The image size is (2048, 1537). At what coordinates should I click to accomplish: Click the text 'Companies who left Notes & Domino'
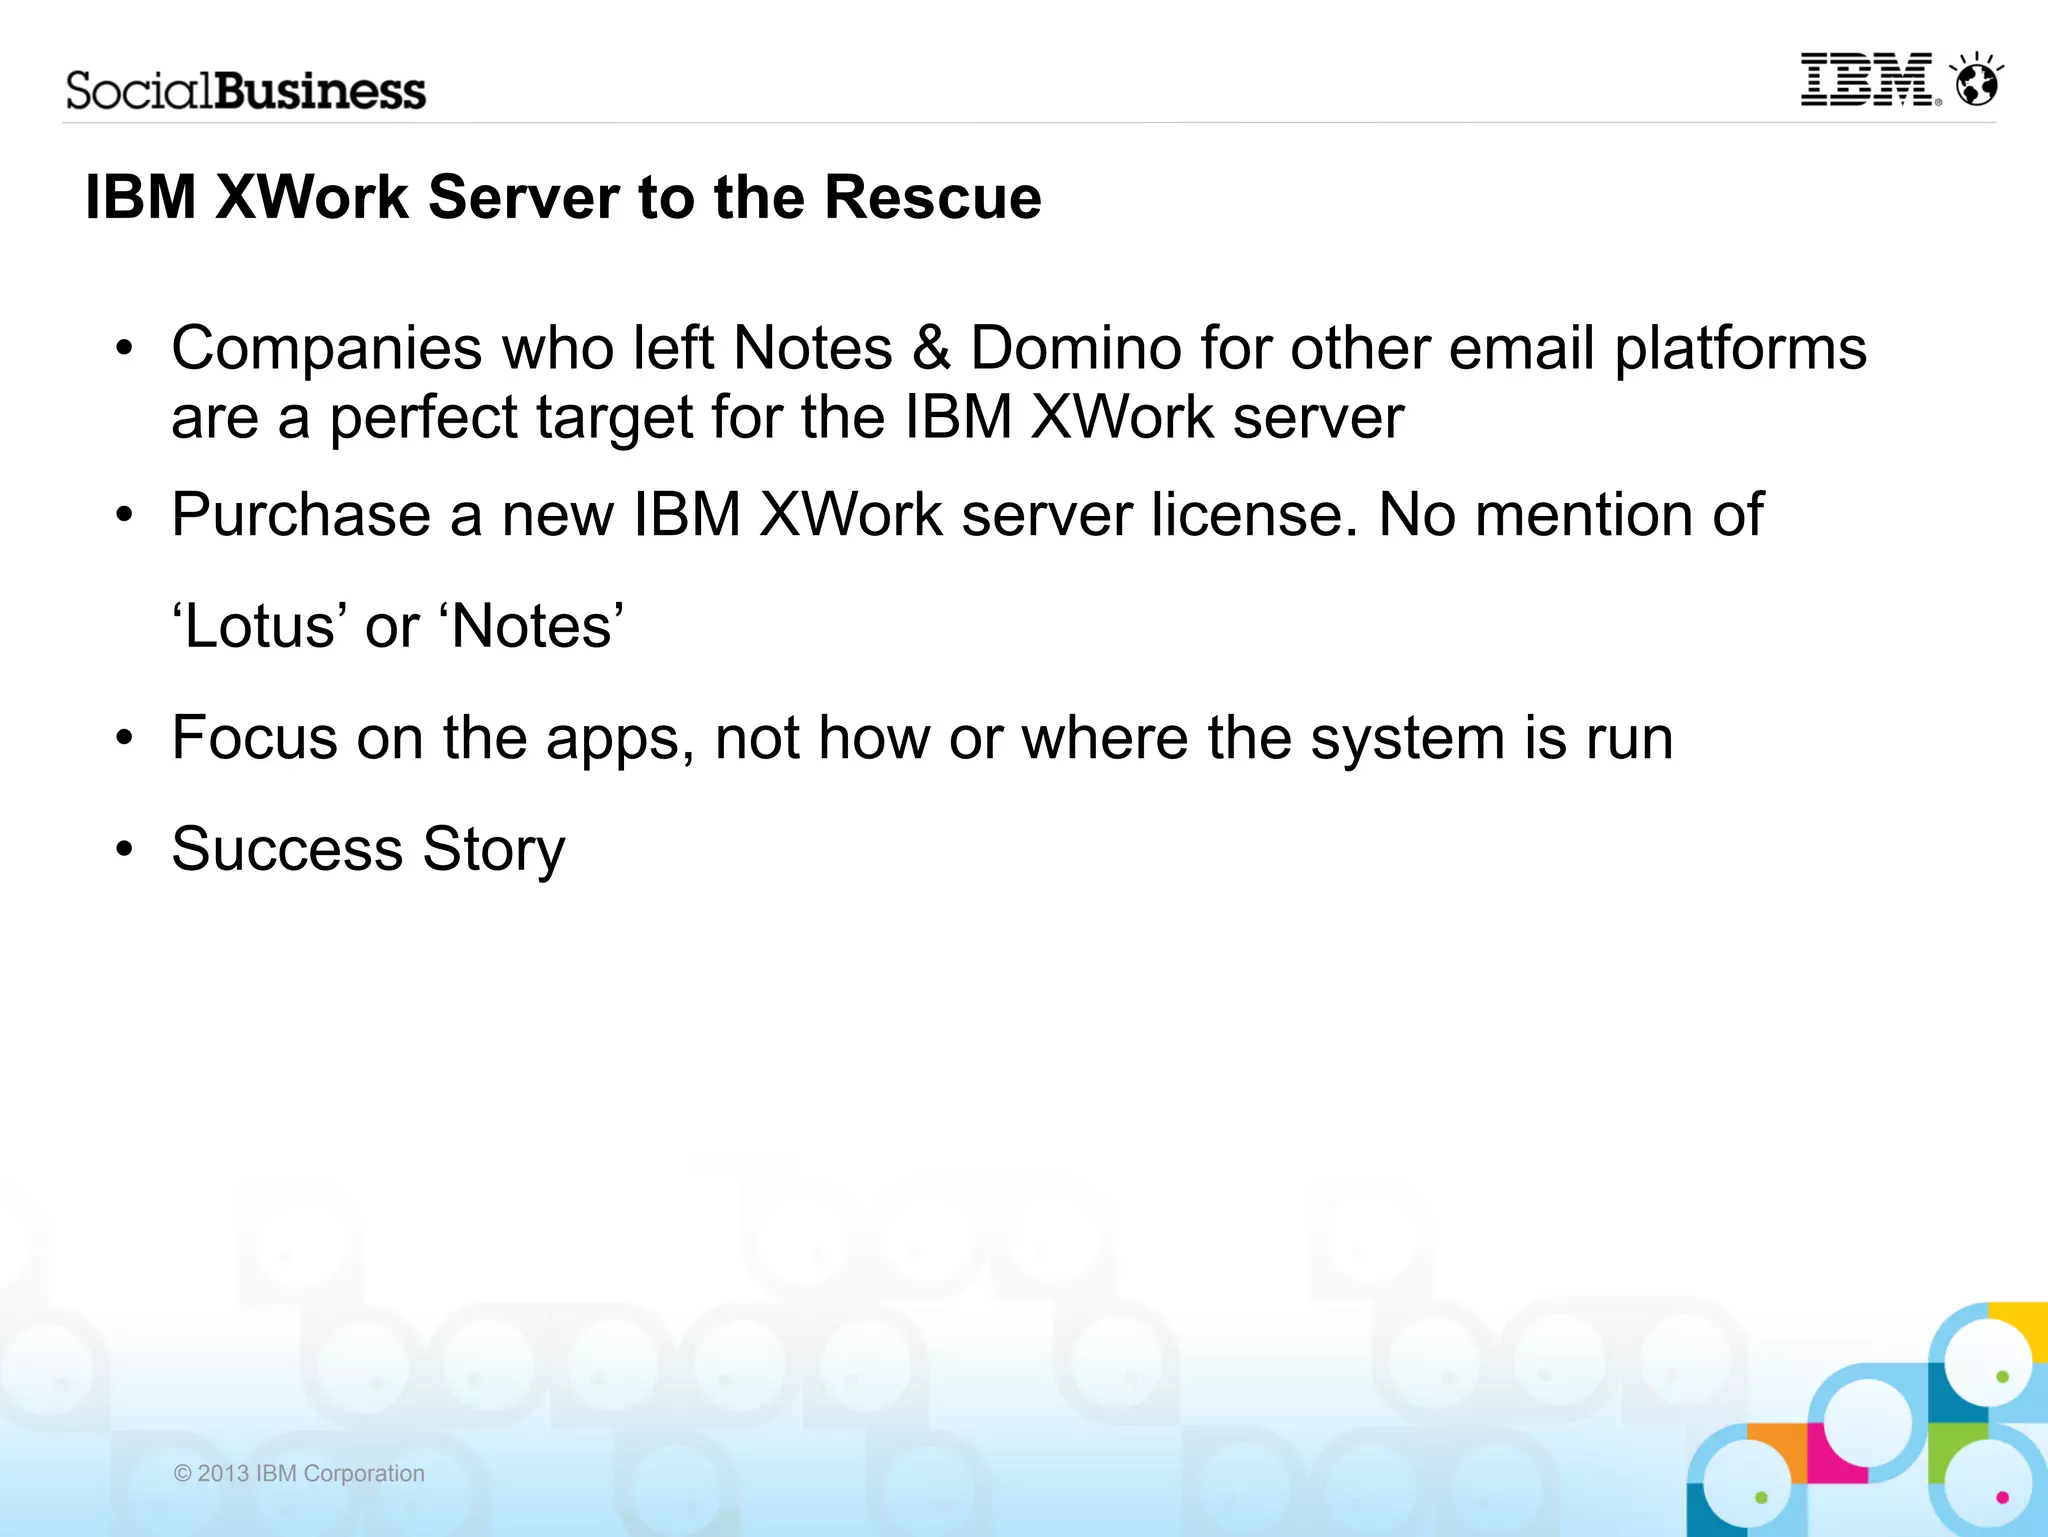(677, 349)
